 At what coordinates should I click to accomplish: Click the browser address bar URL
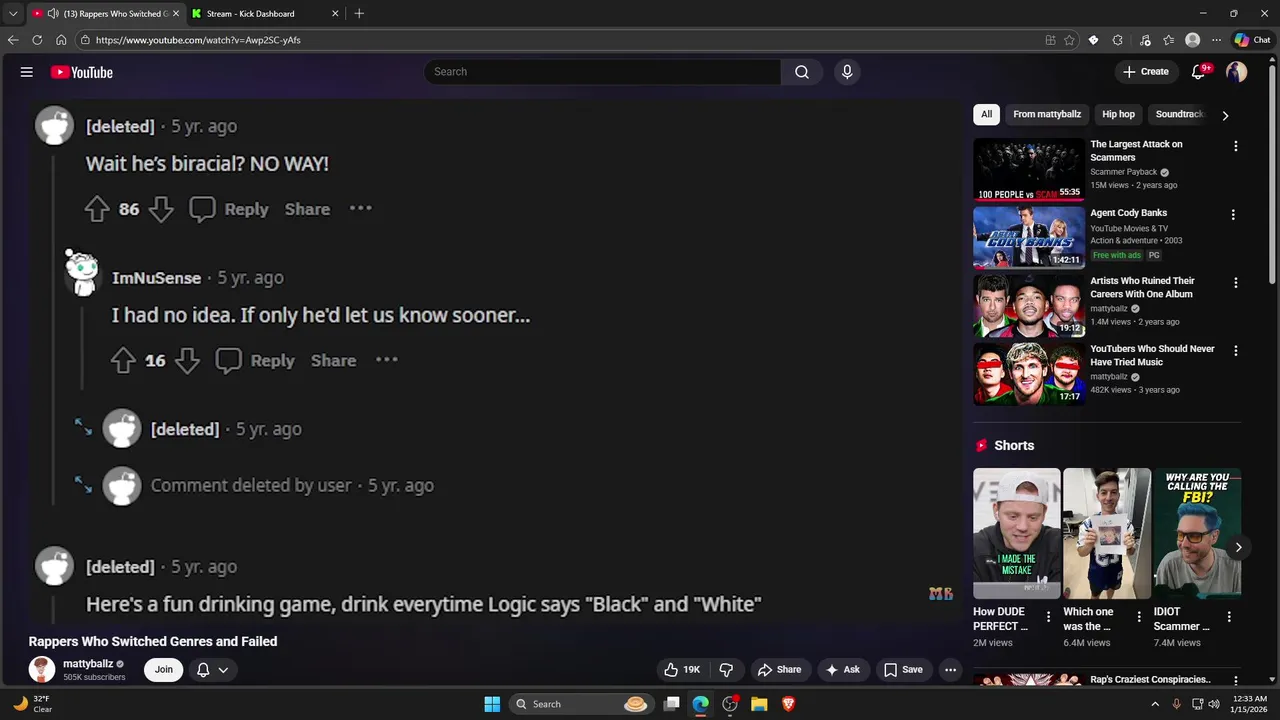click(x=198, y=40)
